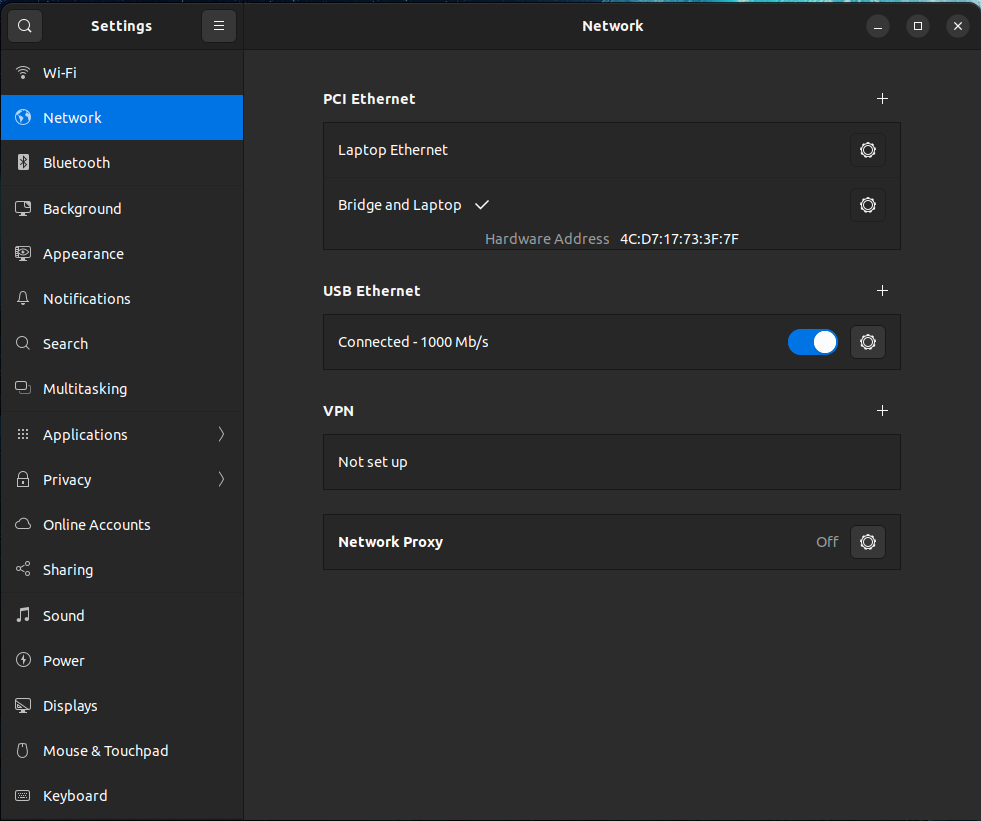Open Network Proxy gear settings
Viewport: 981px width, 821px height.
[867, 542]
